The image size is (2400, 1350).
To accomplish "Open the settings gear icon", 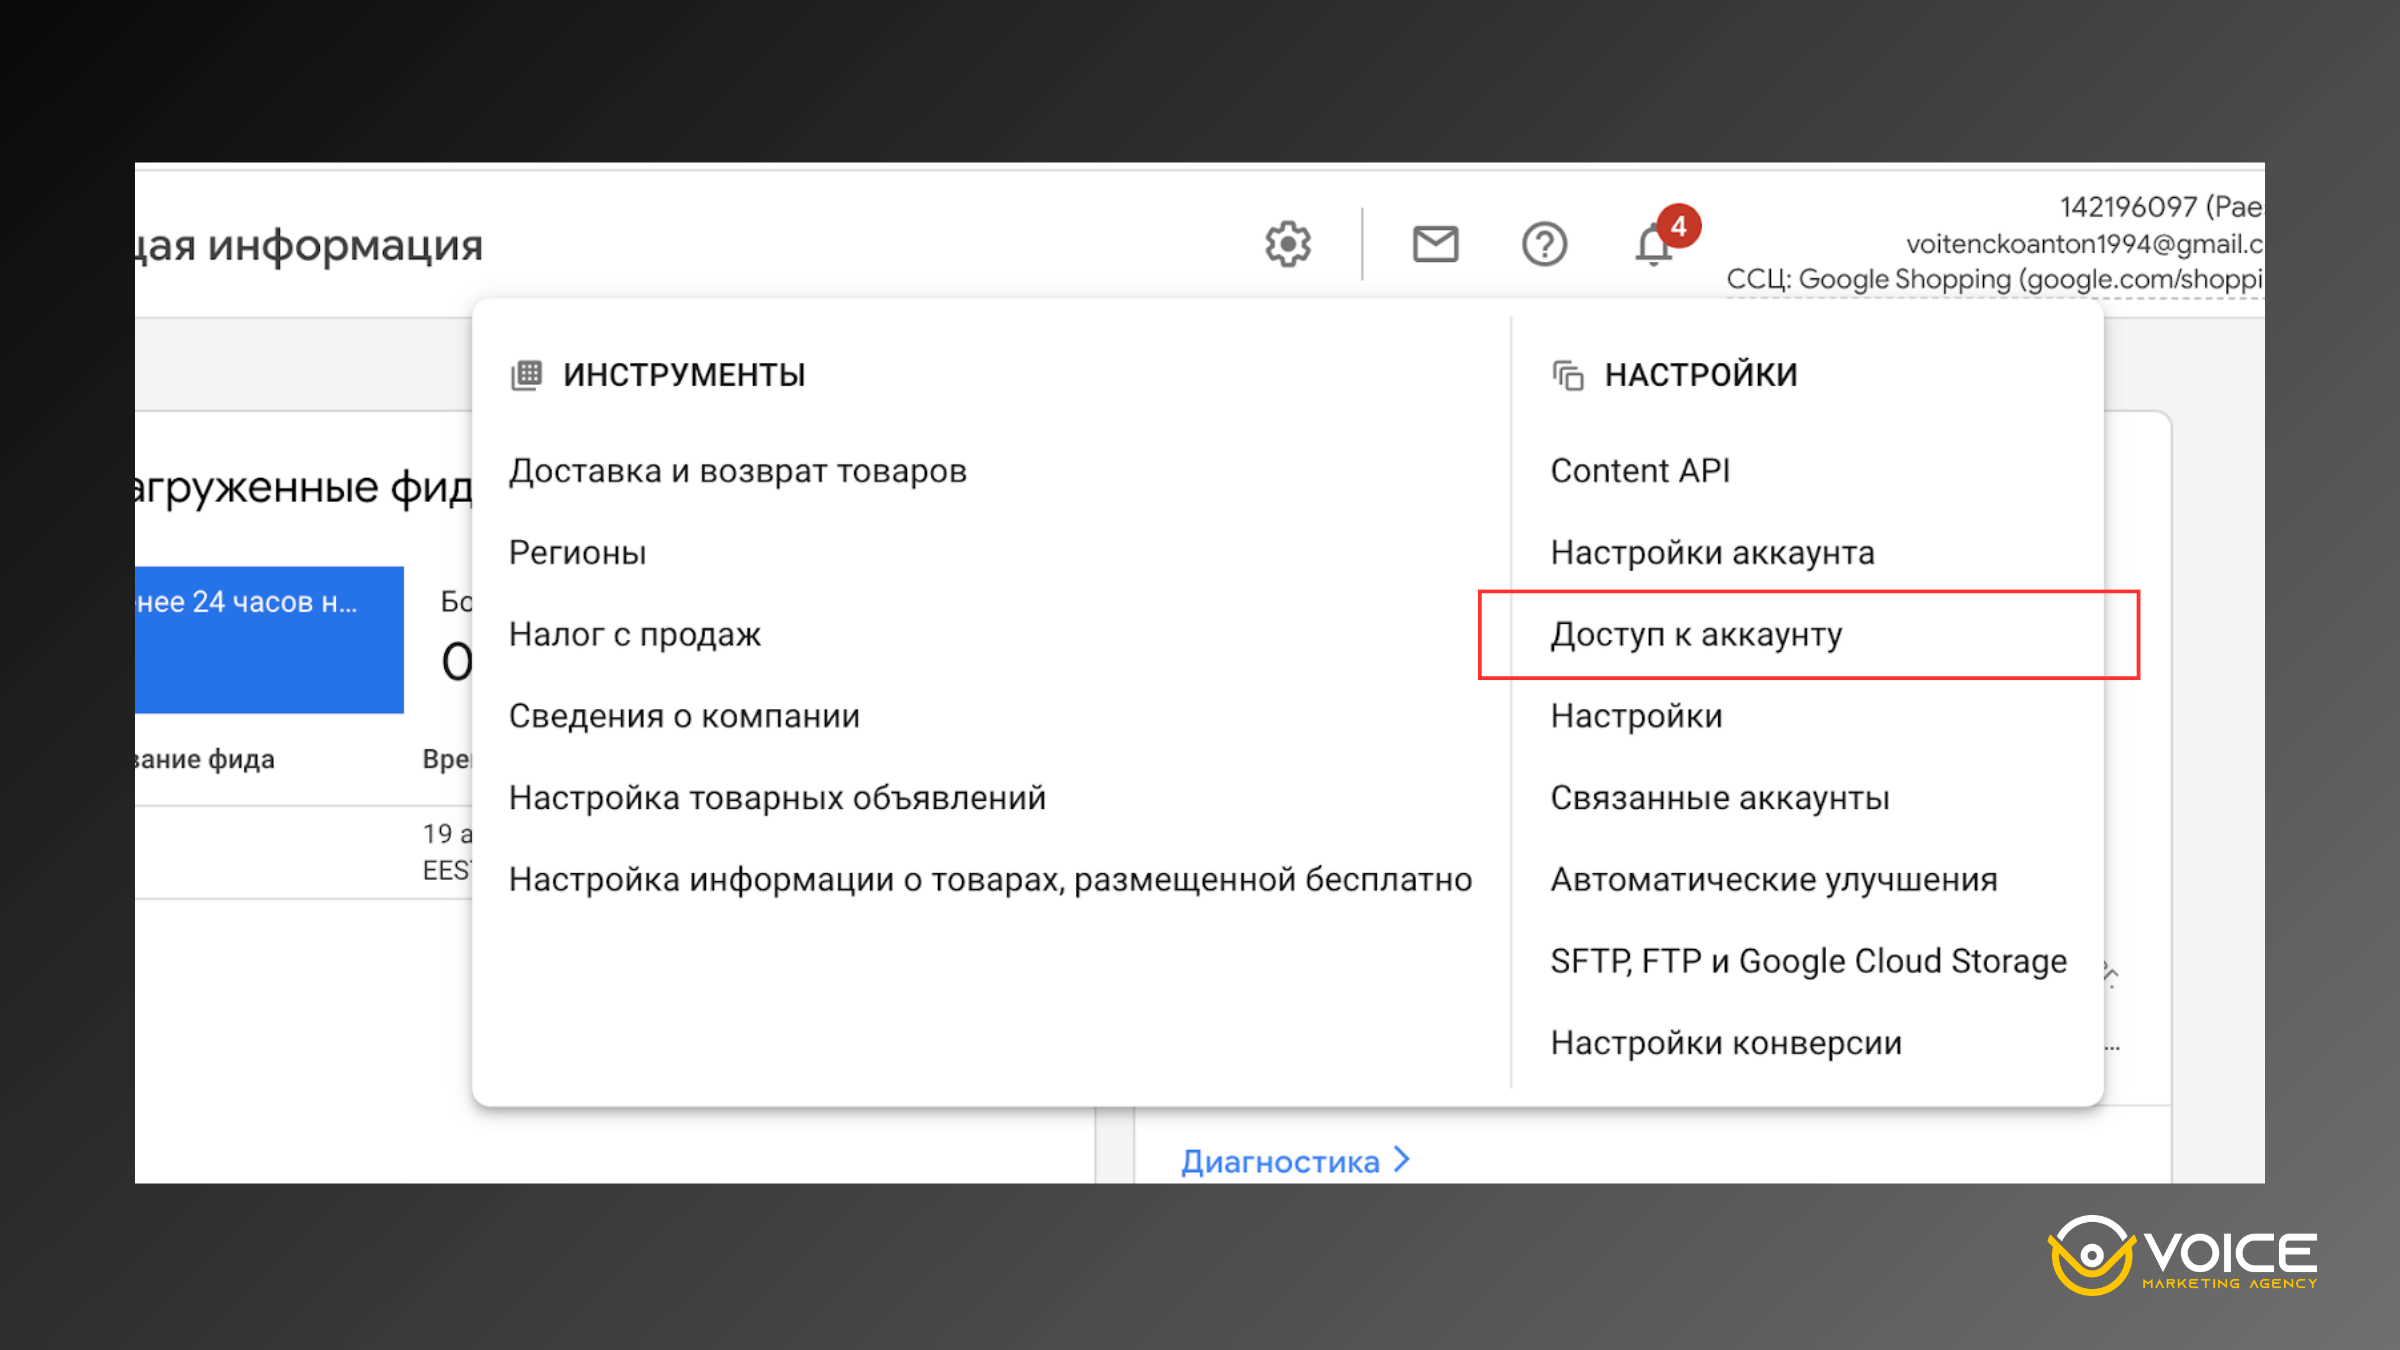I will [x=1288, y=243].
